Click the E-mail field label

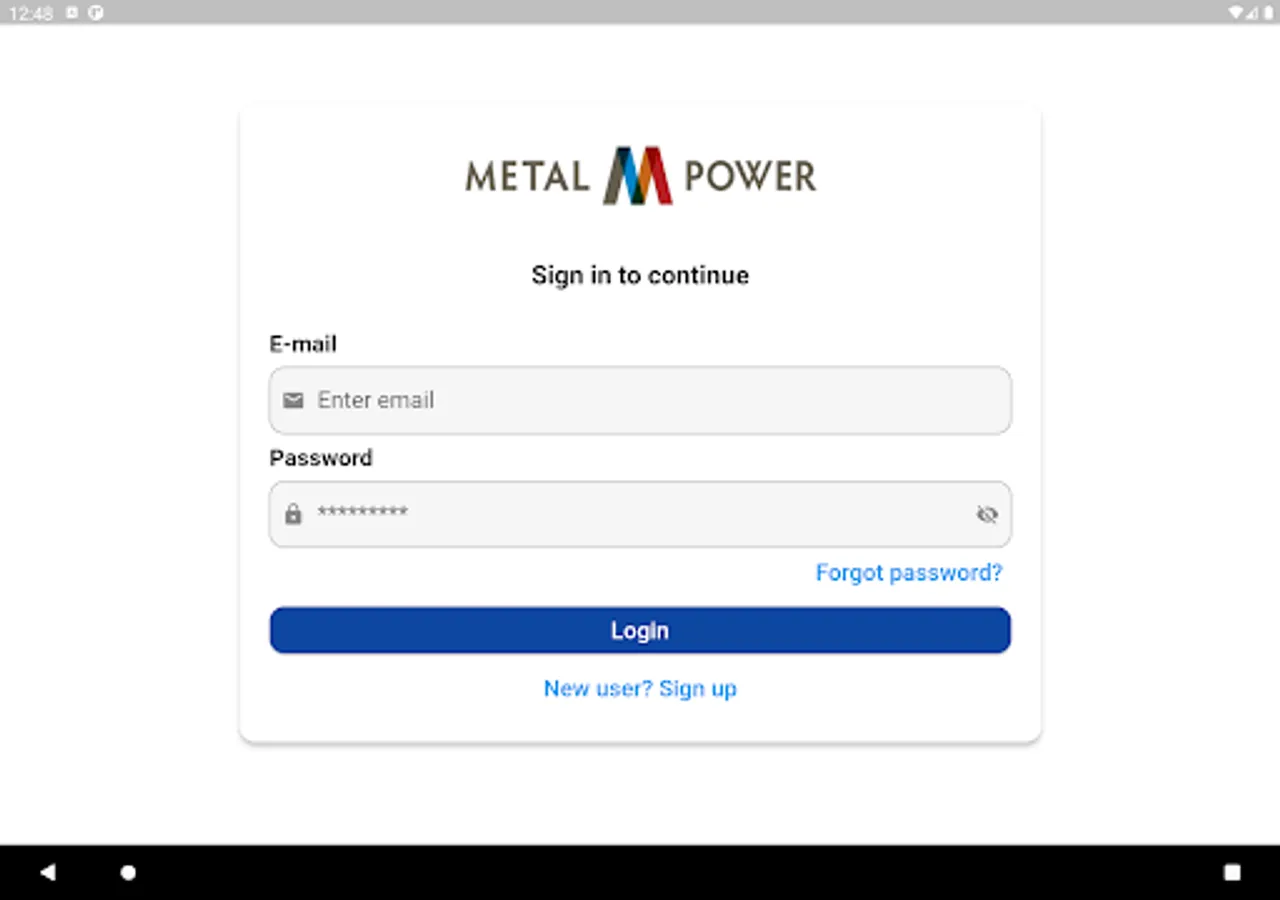[x=303, y=344]
